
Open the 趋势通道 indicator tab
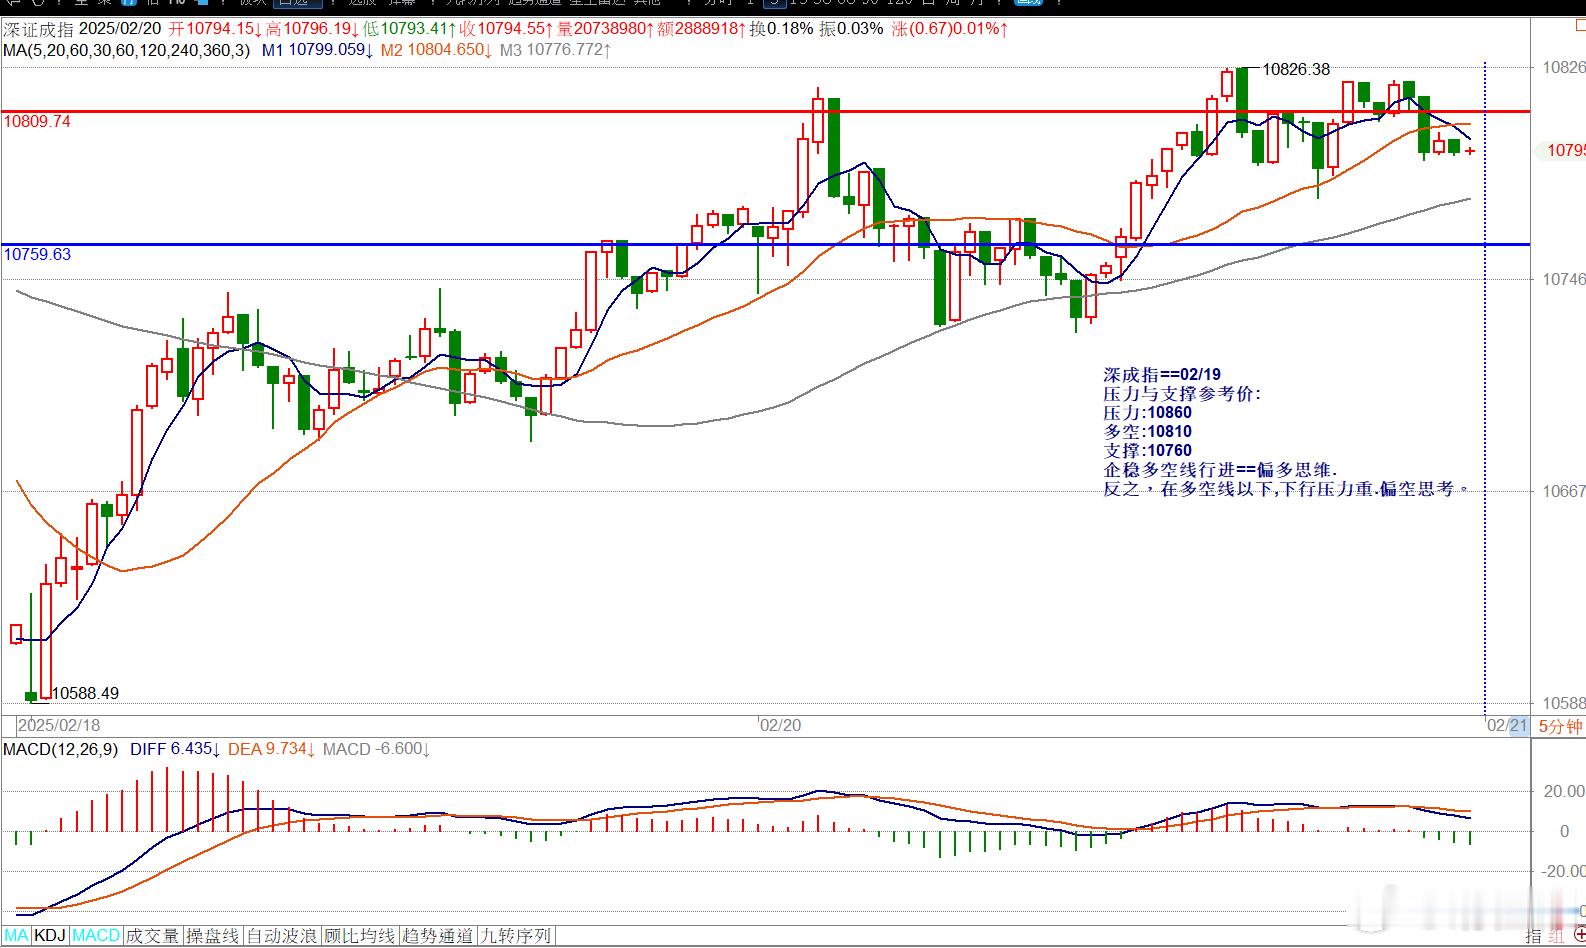[438, 936]
